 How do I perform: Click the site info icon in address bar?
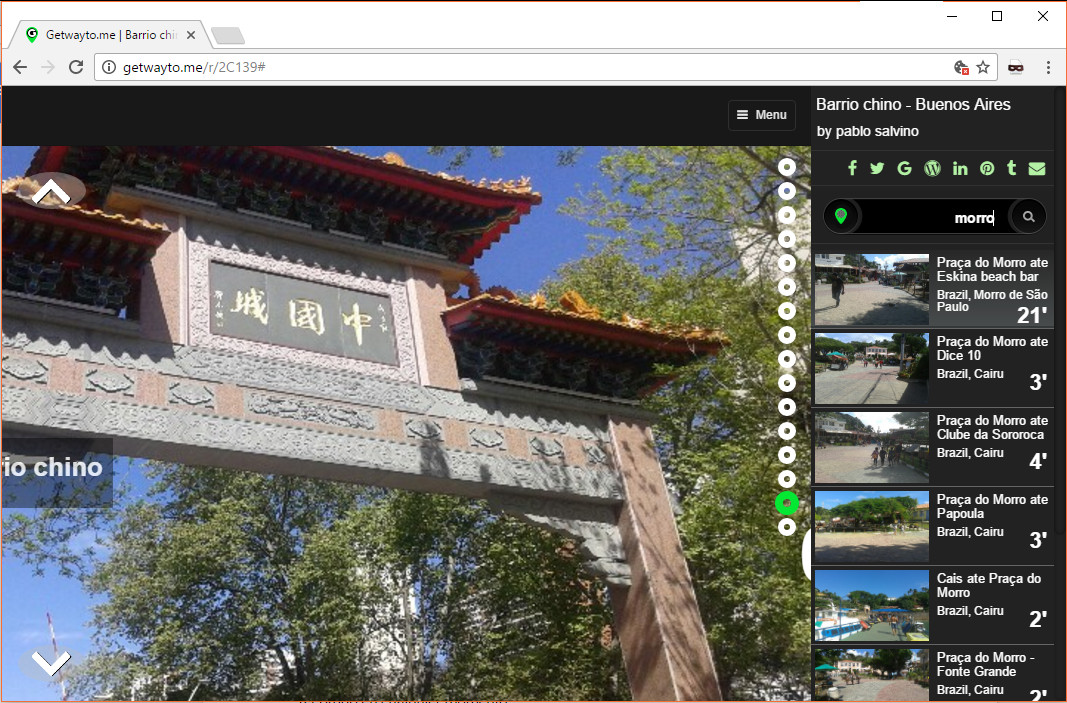[109, 67]
